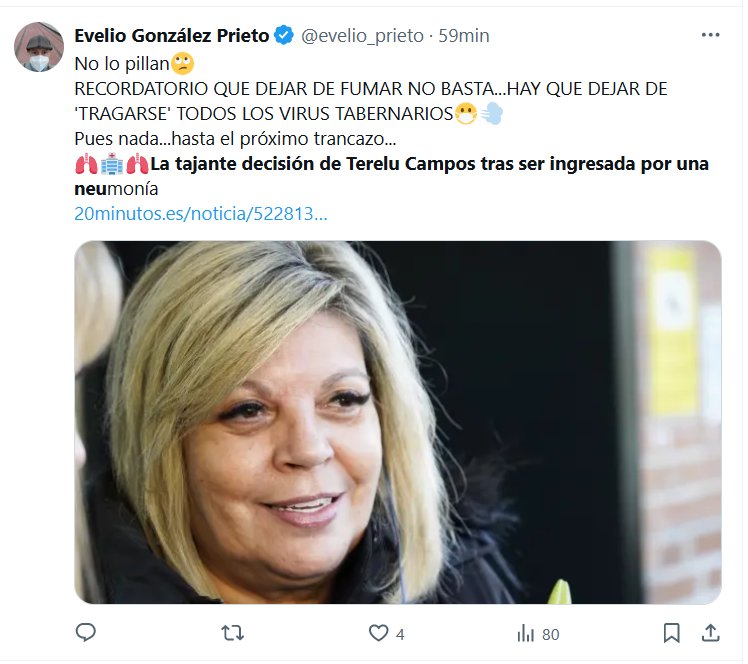Open the tweet via the 59min timestamp
The height and width of the screenshot is (664, 748).
(464, 36)
